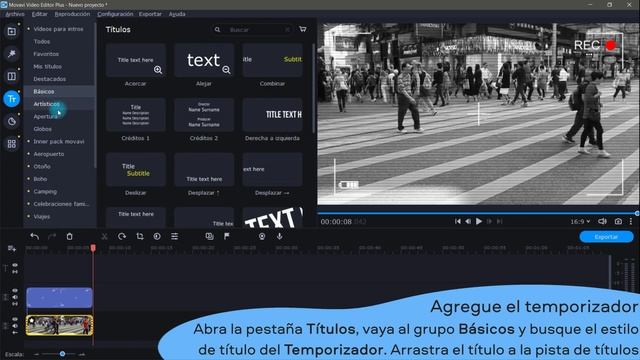Record audio with microphone icon
This screenshot has width=640, height=360.
click(280, 236)
